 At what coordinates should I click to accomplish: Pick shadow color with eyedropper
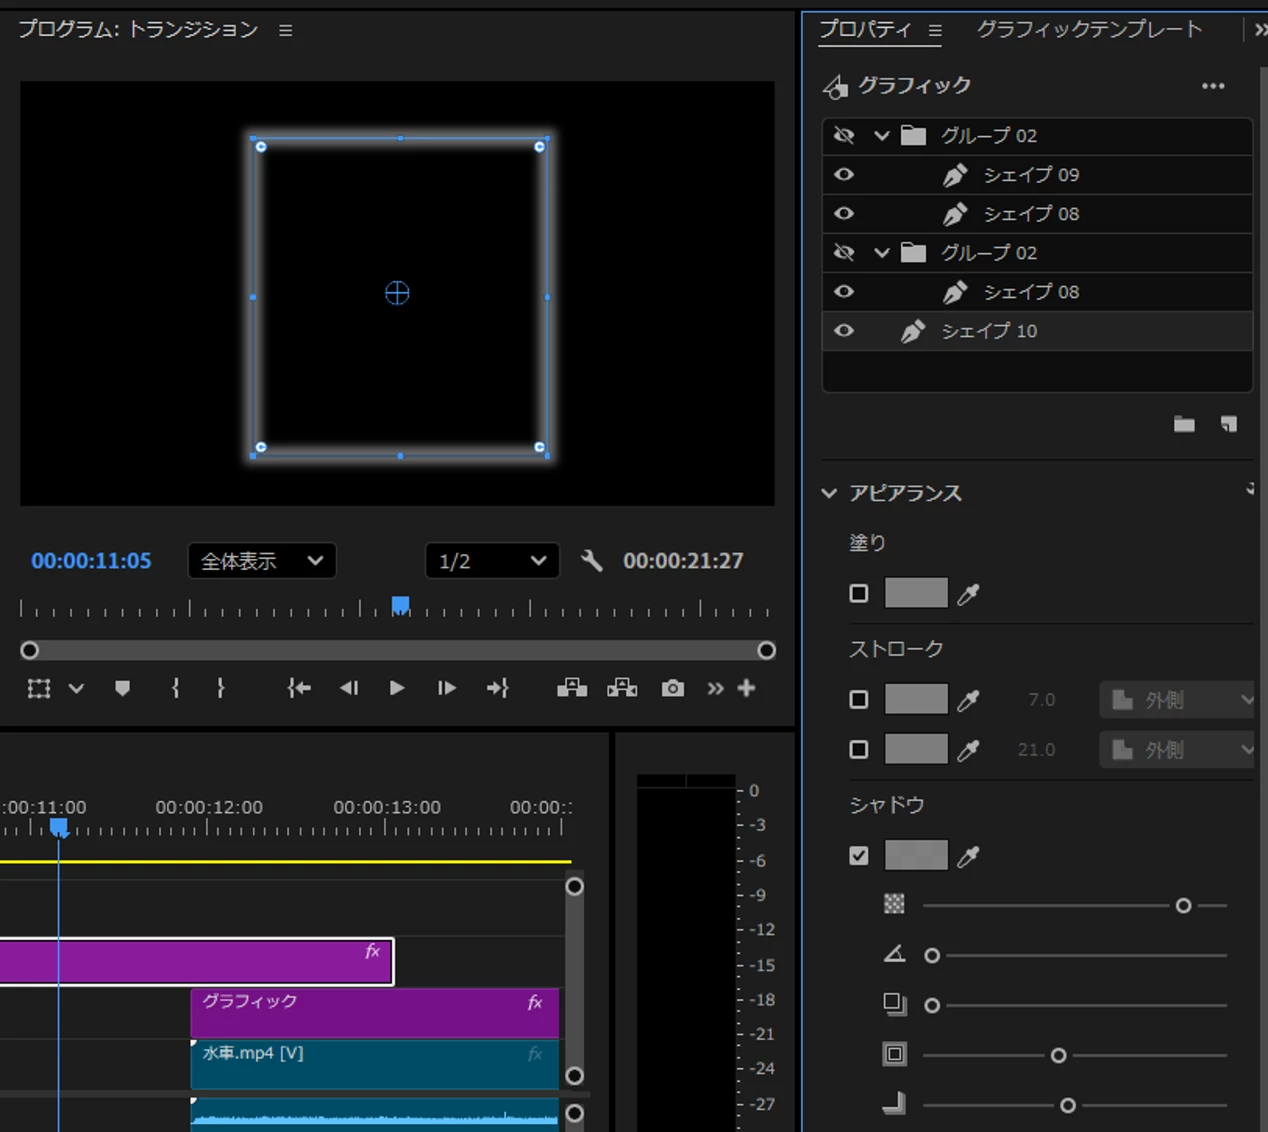pos(968,856)
